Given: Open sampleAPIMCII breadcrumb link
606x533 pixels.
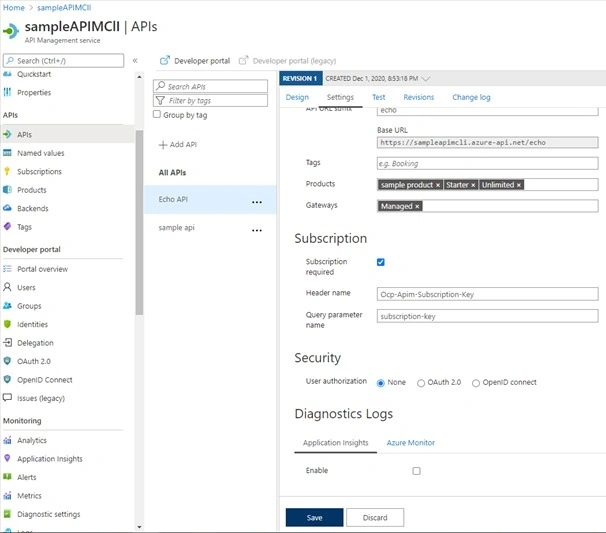Looking at the screenshot, I should pos(64,8).
